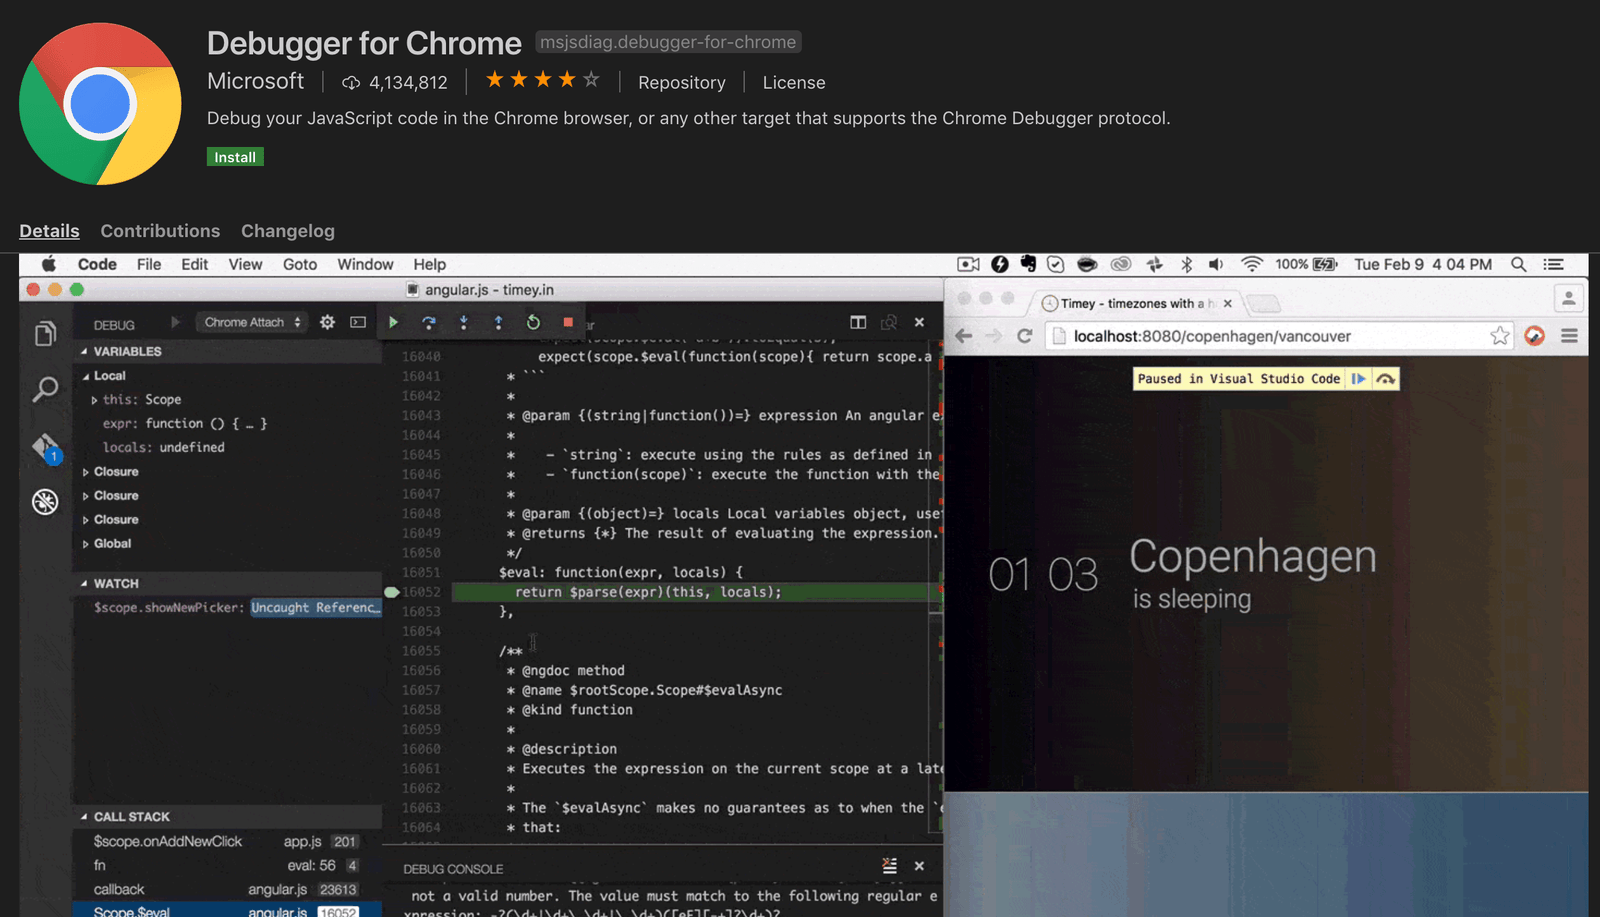Open the debug console icon
This screenshot has height=917, width=1600.
(358, 322)
